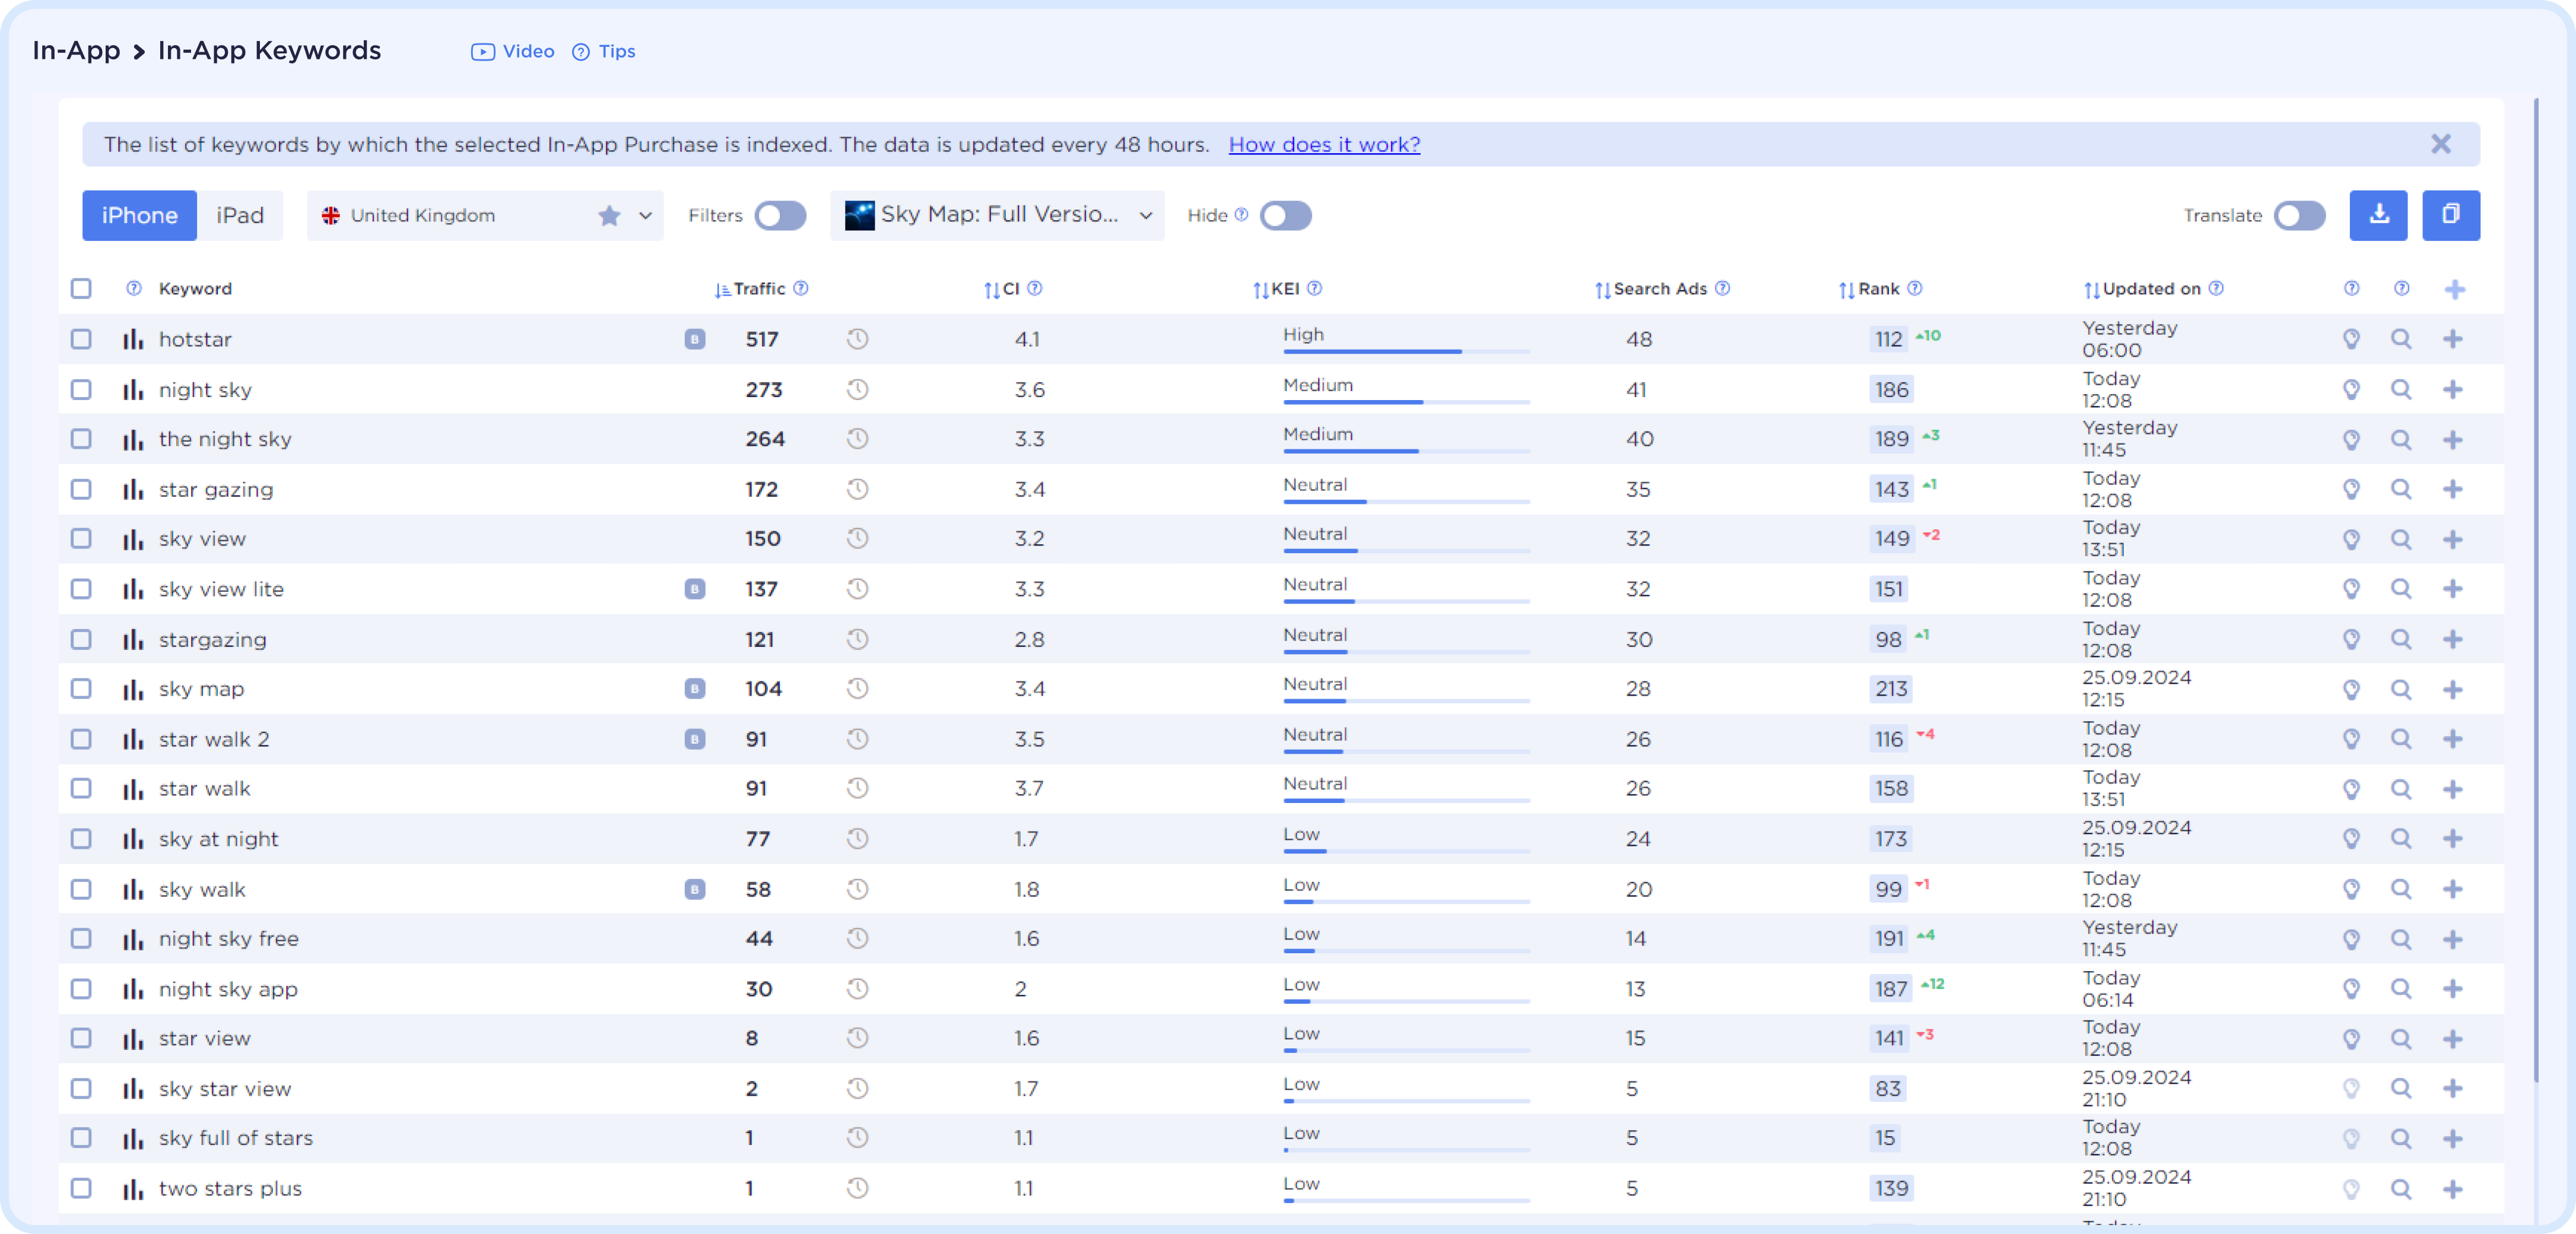2576x1234 pixels.
Task: Click the rank value 83 for sky star view
Action: [1888, 1088]
